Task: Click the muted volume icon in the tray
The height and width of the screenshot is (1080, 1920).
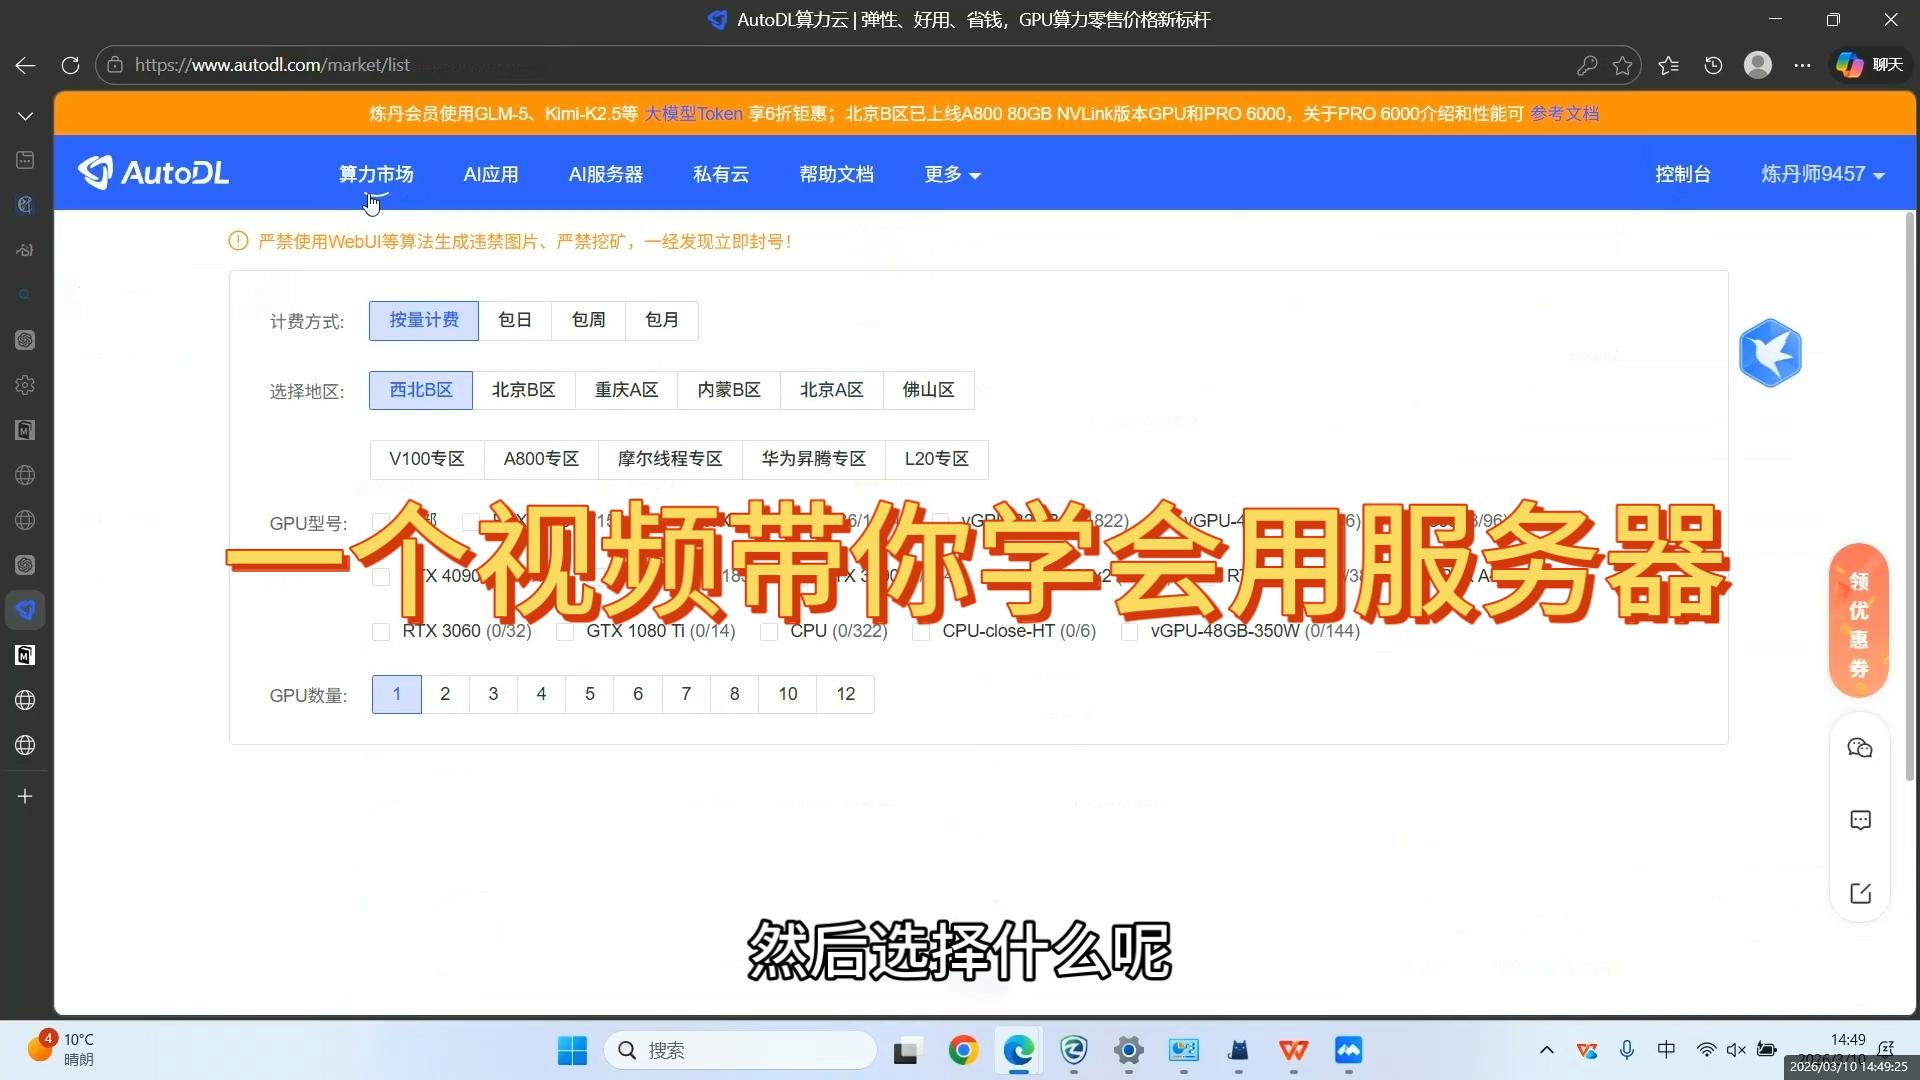Action: [1736, 1049]
